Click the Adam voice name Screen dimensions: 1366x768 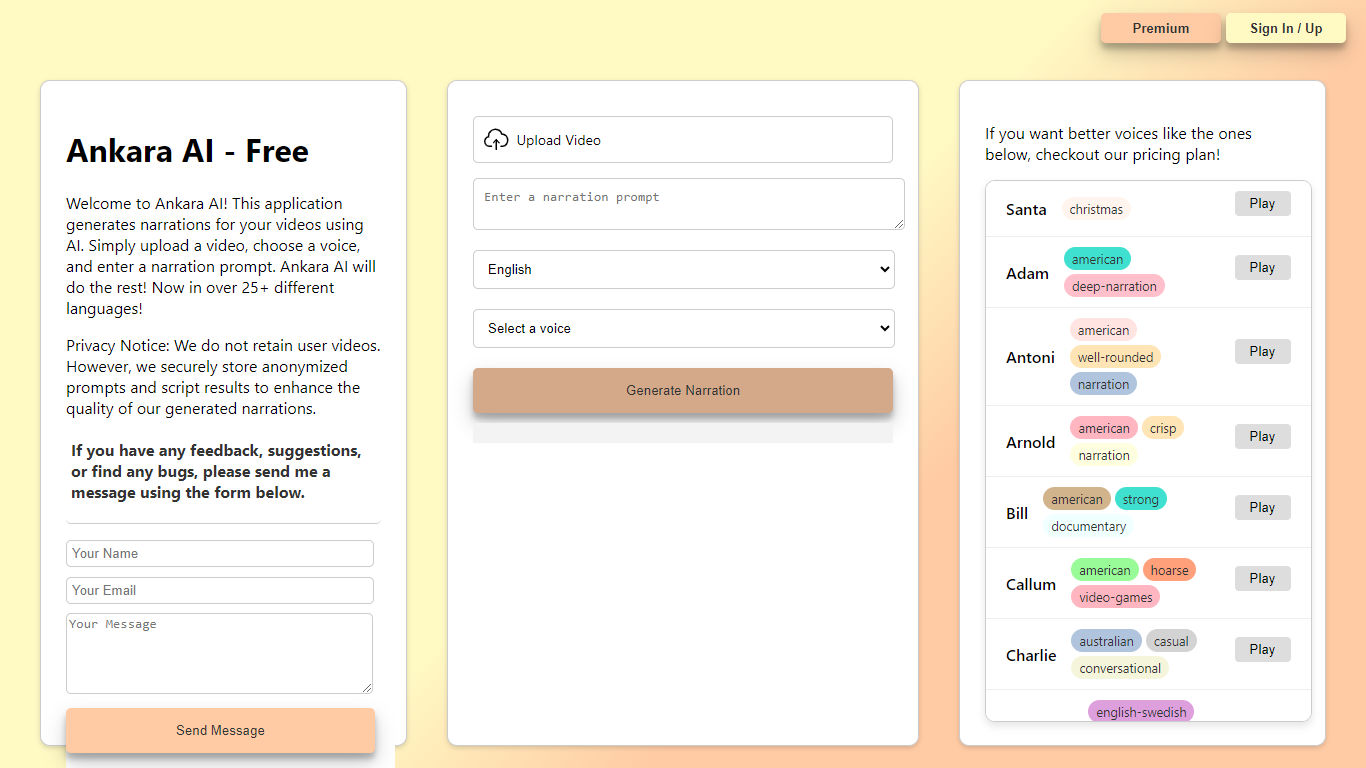pyautogui.click(x=1027, y=273)
